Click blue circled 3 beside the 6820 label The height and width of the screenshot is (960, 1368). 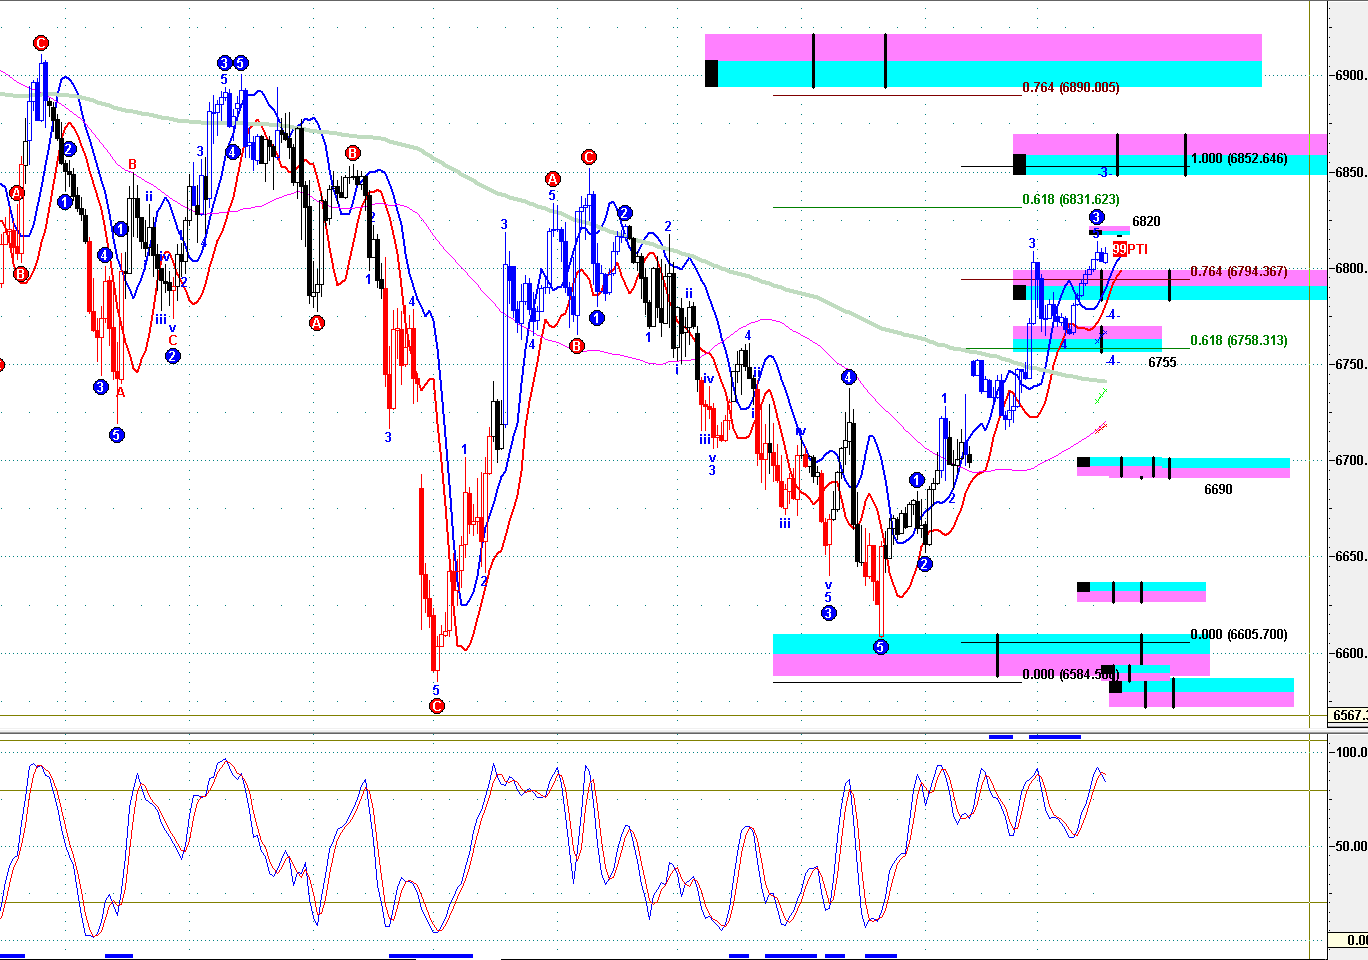coord(1096,217)
